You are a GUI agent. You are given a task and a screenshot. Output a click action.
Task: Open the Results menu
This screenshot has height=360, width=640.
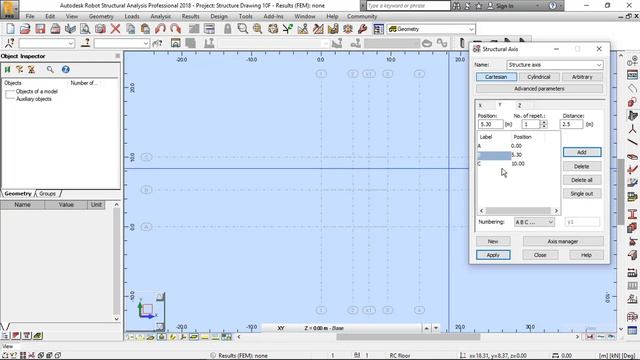(190, 16)
